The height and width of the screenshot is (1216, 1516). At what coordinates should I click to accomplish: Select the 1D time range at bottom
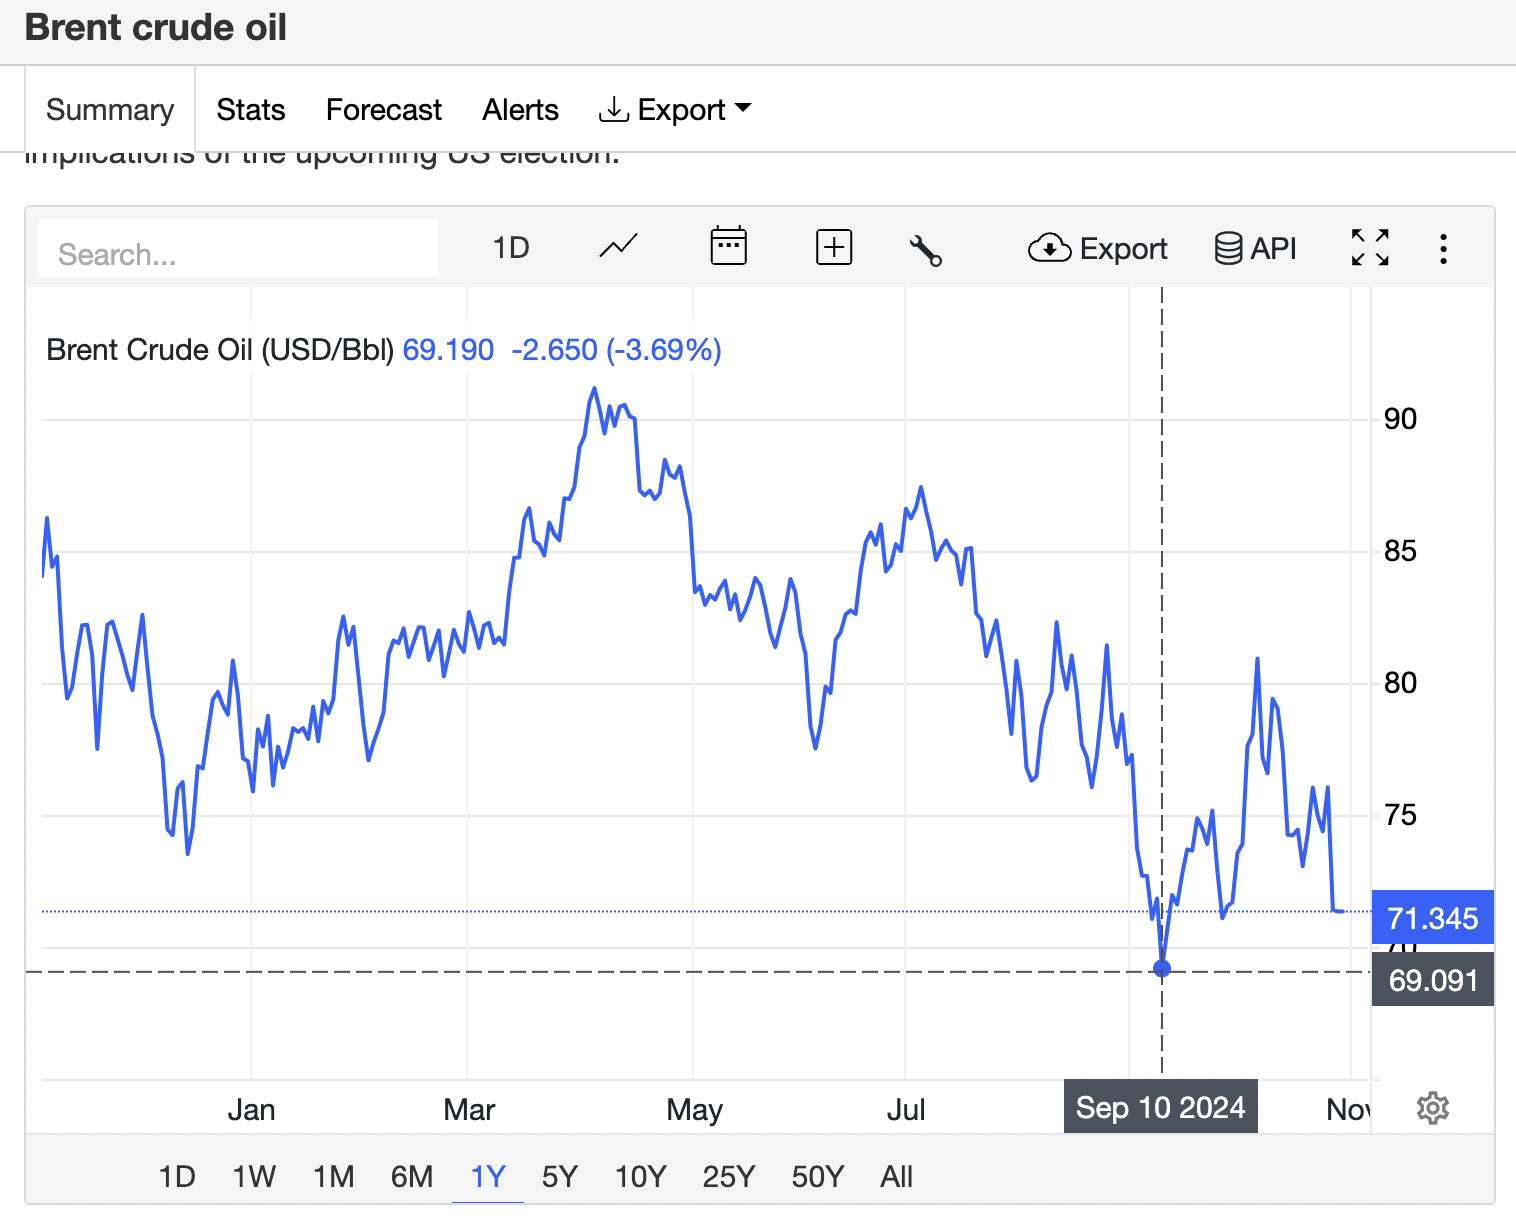(177, 1176)
